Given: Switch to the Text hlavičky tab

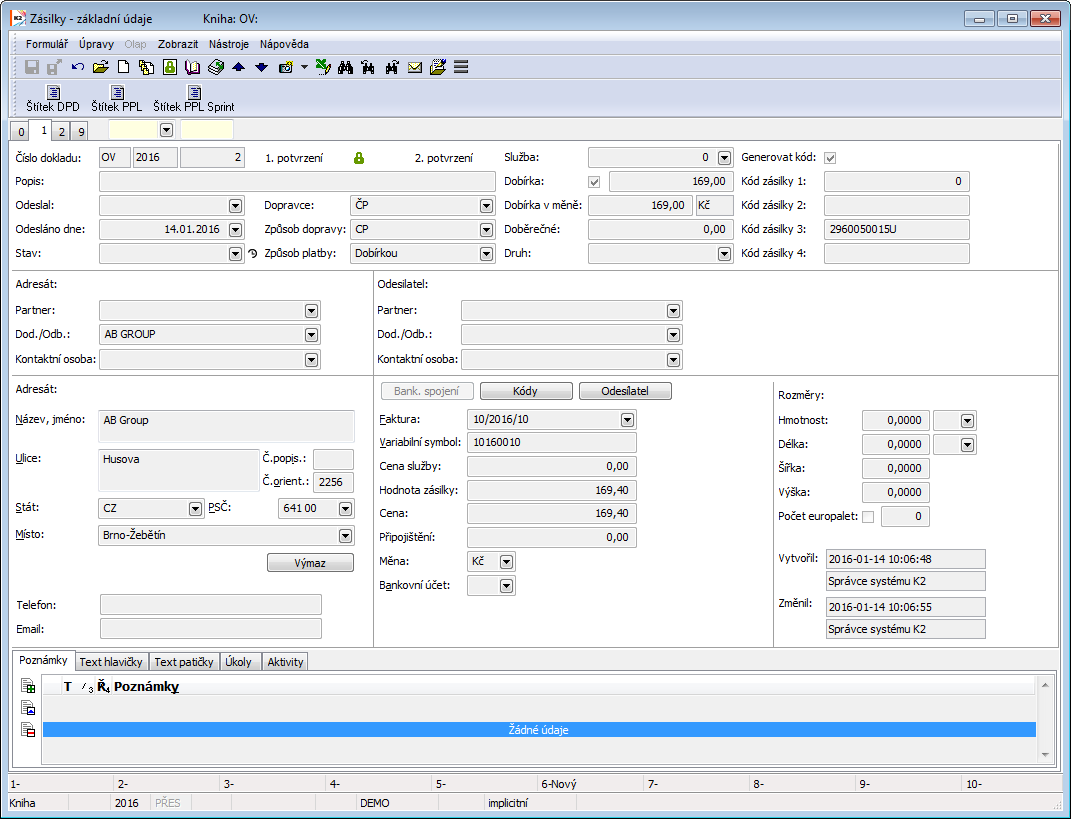Looking at the screenshot, I should (112, 662).
